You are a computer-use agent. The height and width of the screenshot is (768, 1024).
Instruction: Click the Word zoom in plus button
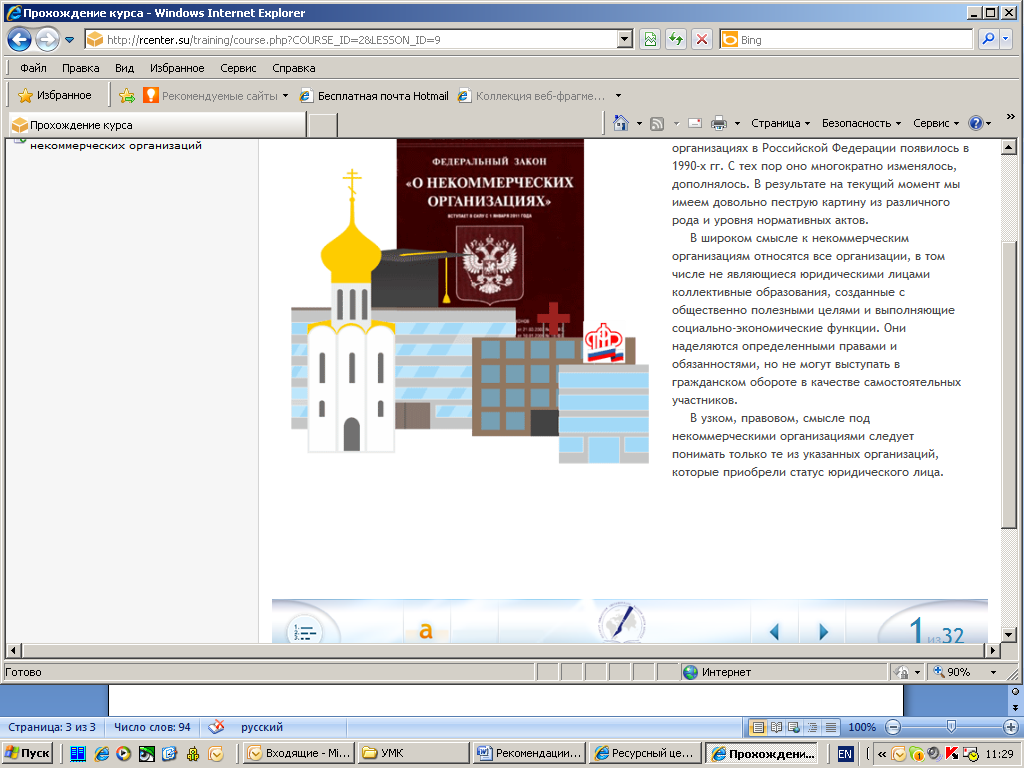point(1011,727)
